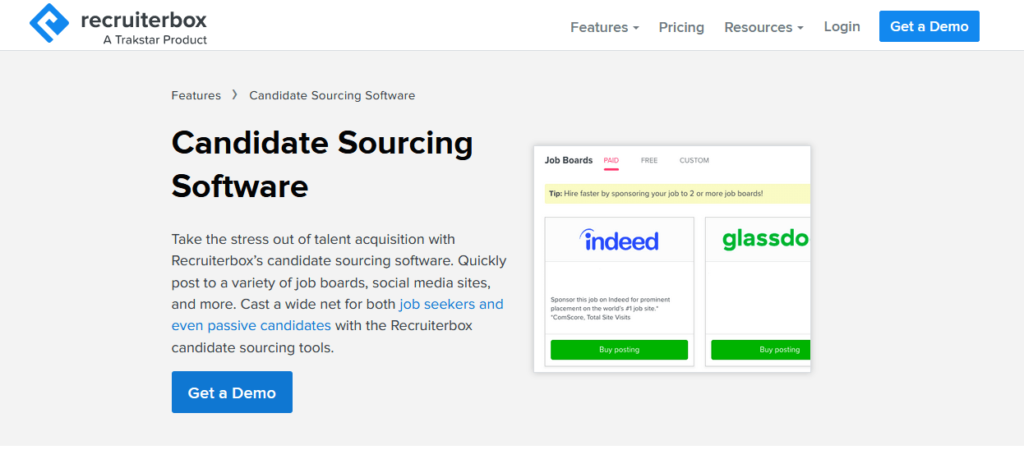The height and width of the screenshot is (450, 1024).
Task: Go to the Login page
Action: tap(841, 27)
